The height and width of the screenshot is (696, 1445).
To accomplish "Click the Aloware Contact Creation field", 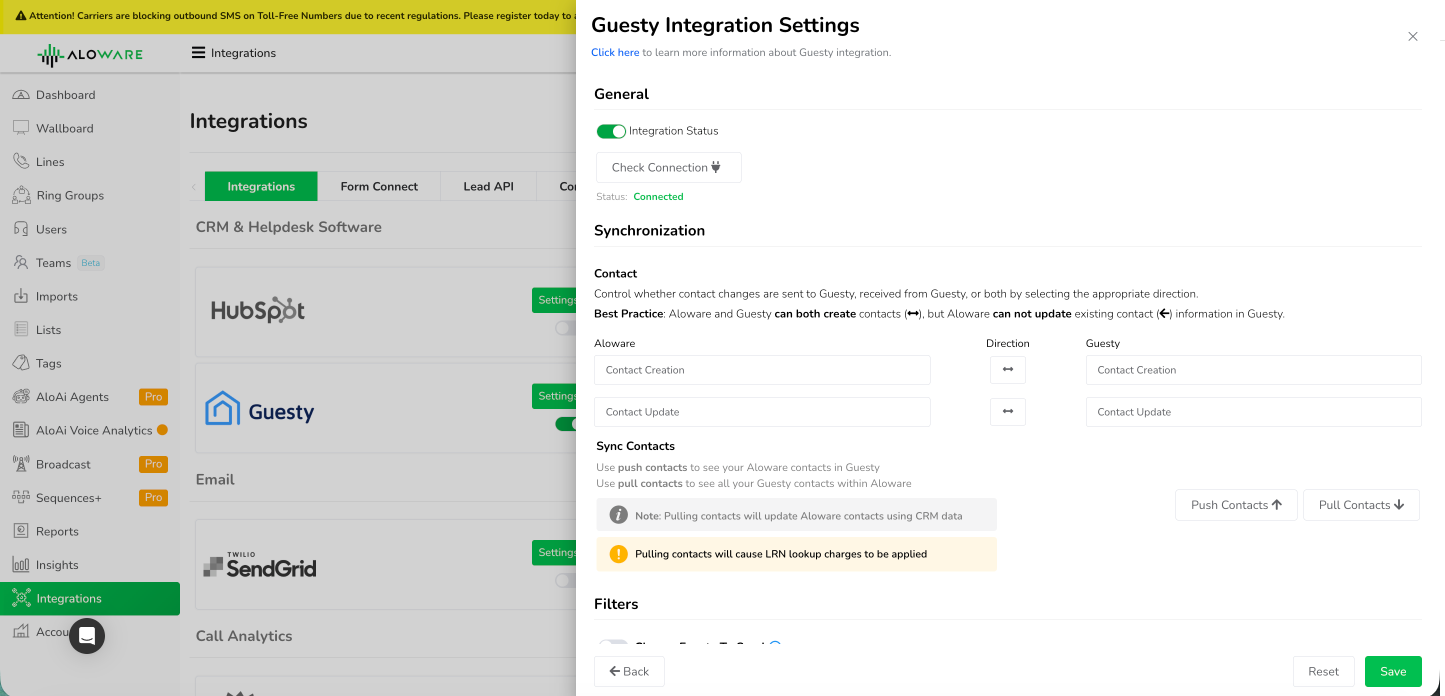I will [762, 370].
